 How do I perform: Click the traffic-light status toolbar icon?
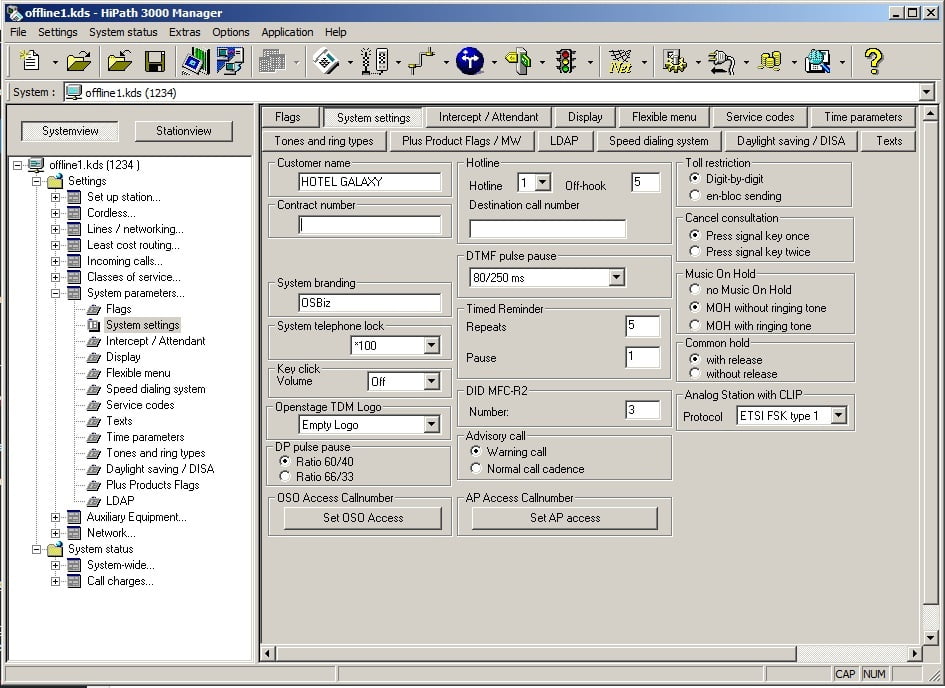click(567, 61)
